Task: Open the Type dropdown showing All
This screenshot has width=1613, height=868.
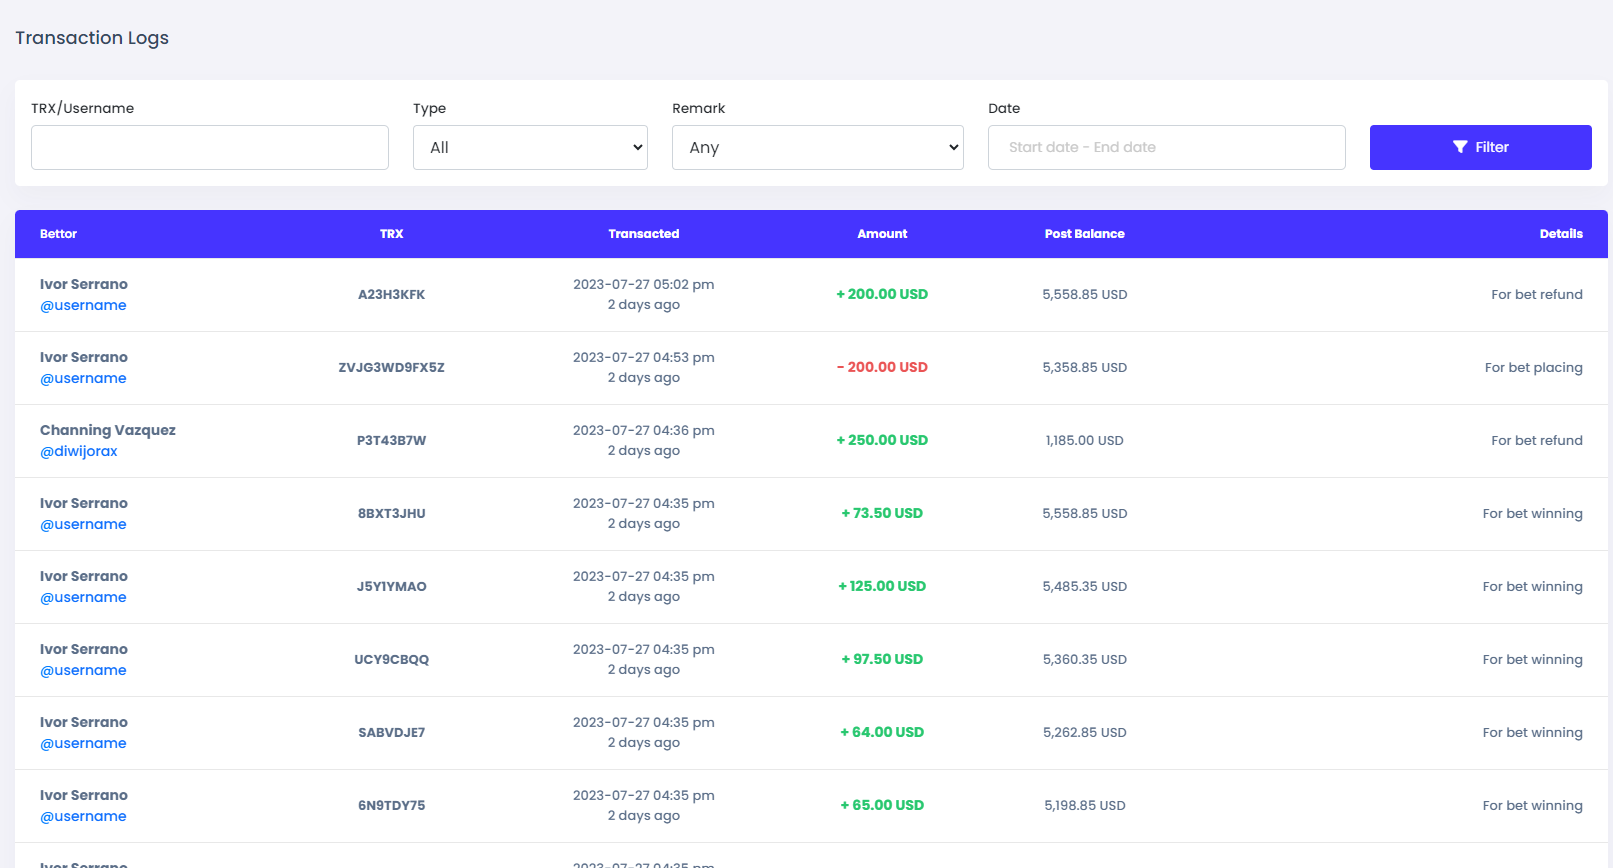Action: pyautogui.click(x=530, y=147)
